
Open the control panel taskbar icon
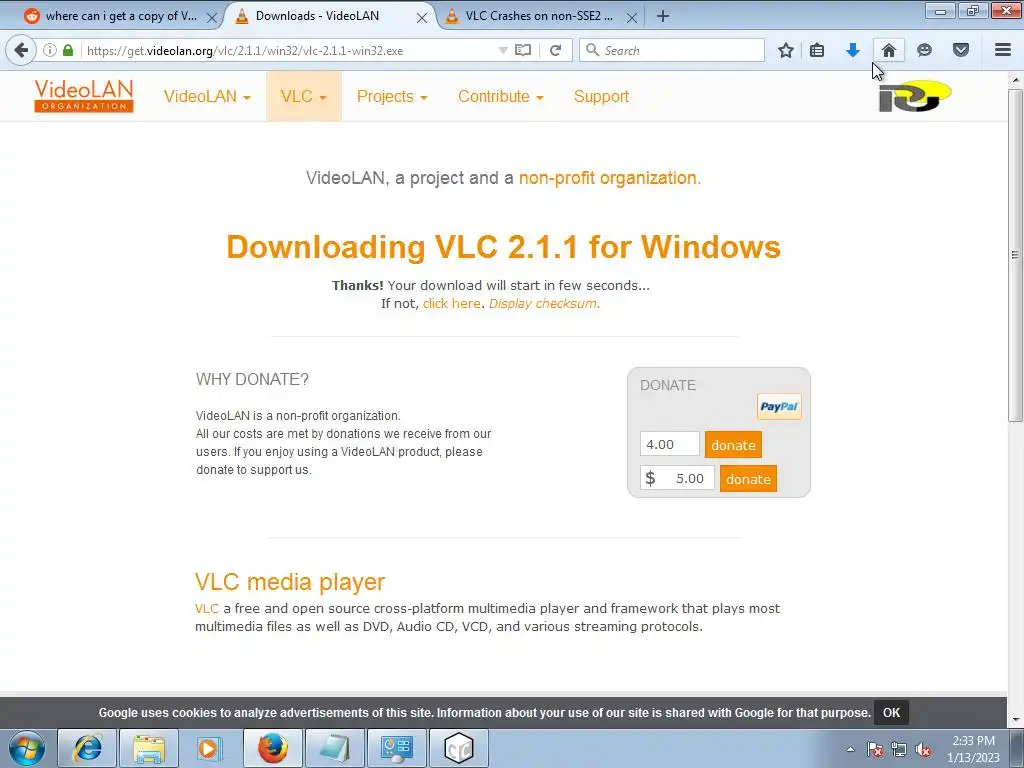click(397, 748)
